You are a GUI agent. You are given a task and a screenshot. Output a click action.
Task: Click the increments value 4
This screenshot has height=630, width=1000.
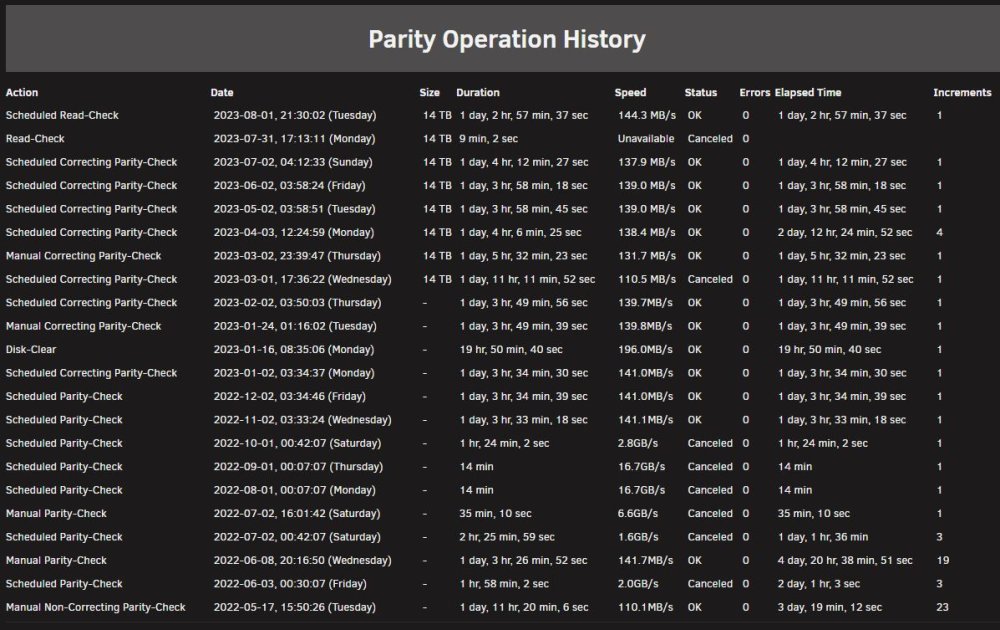pos(939,233)
